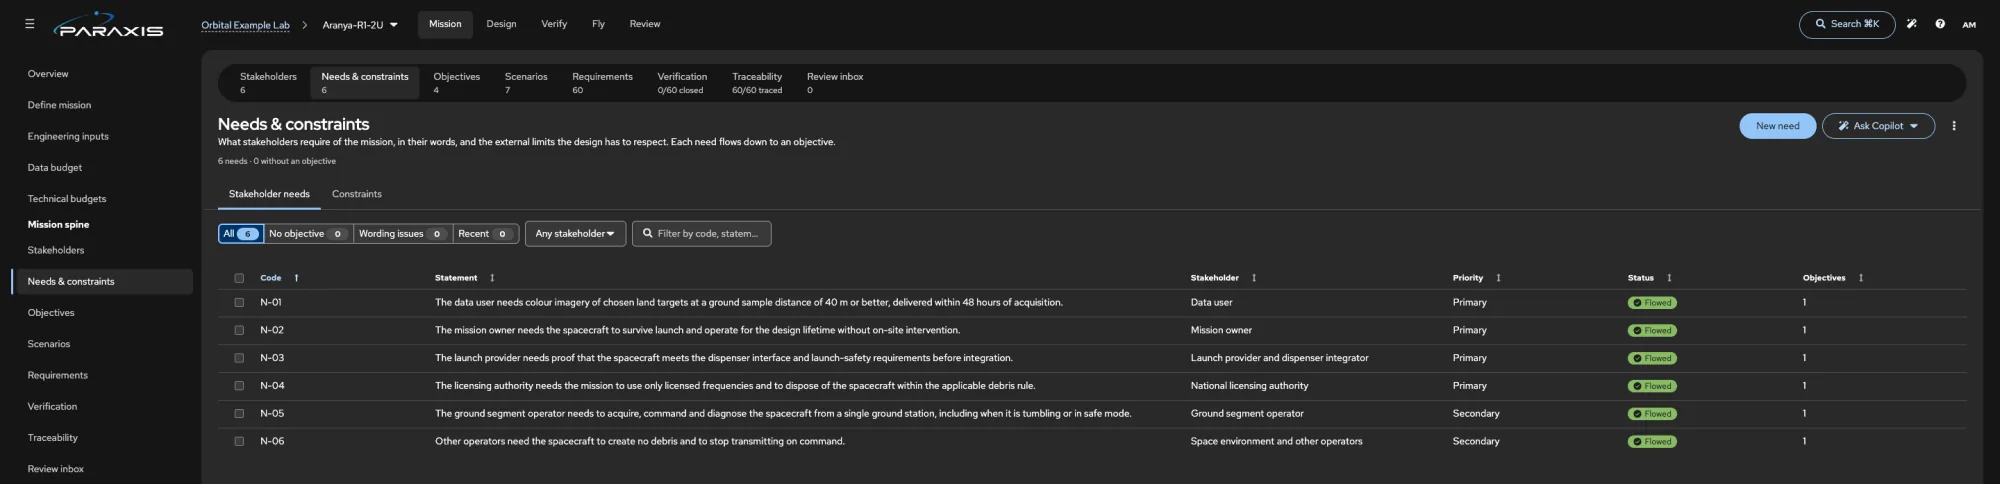Go to Define mission in the sidebar

coord(59,105)
